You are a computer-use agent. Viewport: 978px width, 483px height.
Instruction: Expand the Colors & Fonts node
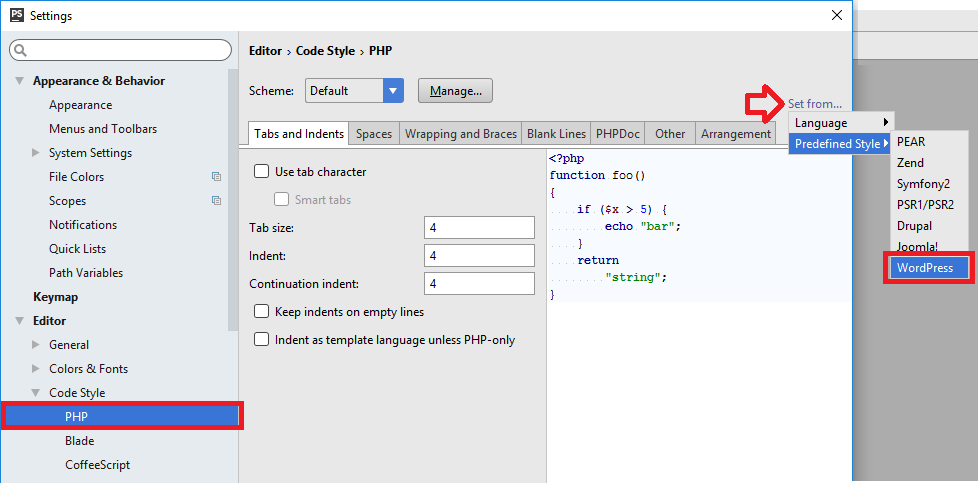coord(36,369)
